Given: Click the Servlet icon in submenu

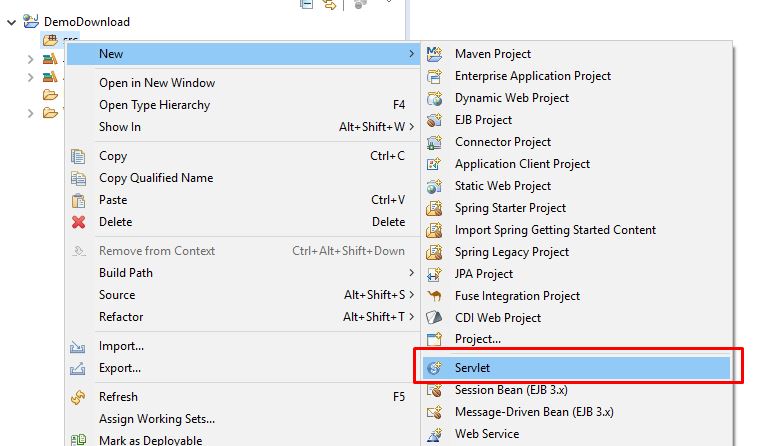Looking at the screenshot, I should click(434, 368).
